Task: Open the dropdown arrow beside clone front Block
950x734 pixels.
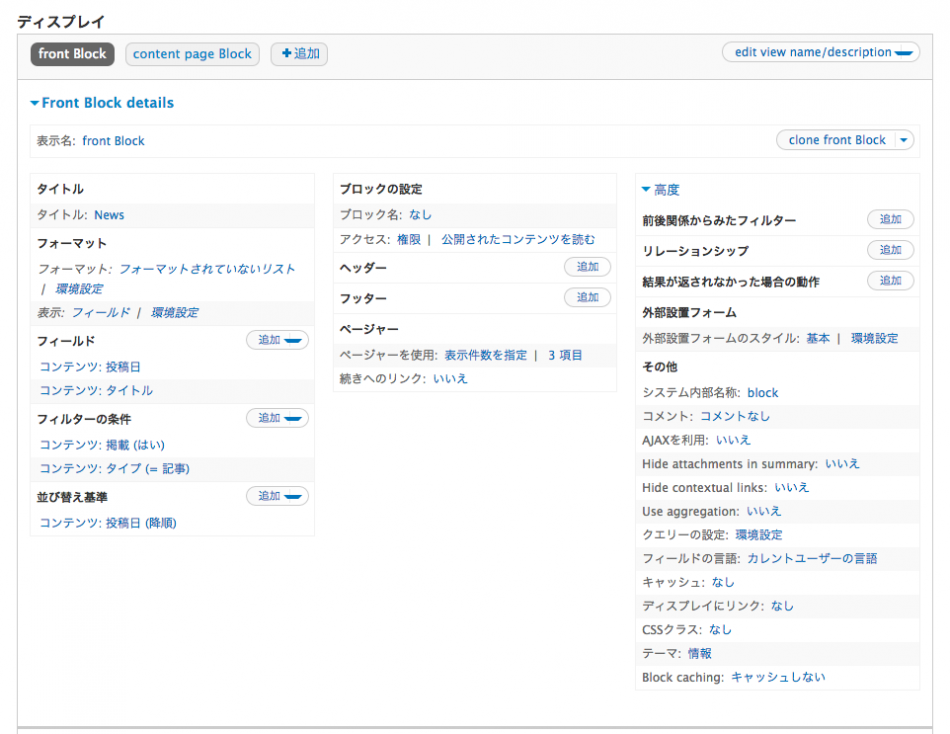Action: point(905,140)
